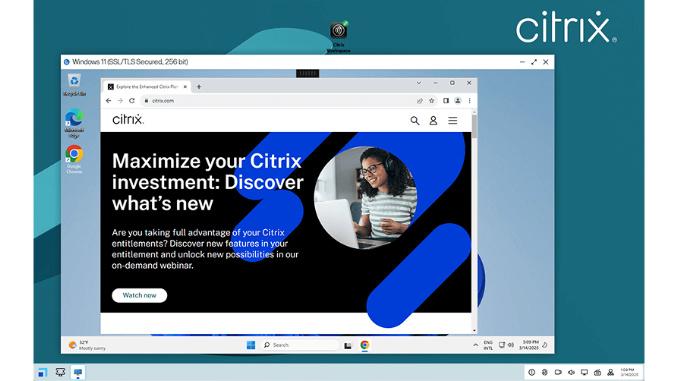Expand the tab search chevron in Chrome

pos(419,83)
